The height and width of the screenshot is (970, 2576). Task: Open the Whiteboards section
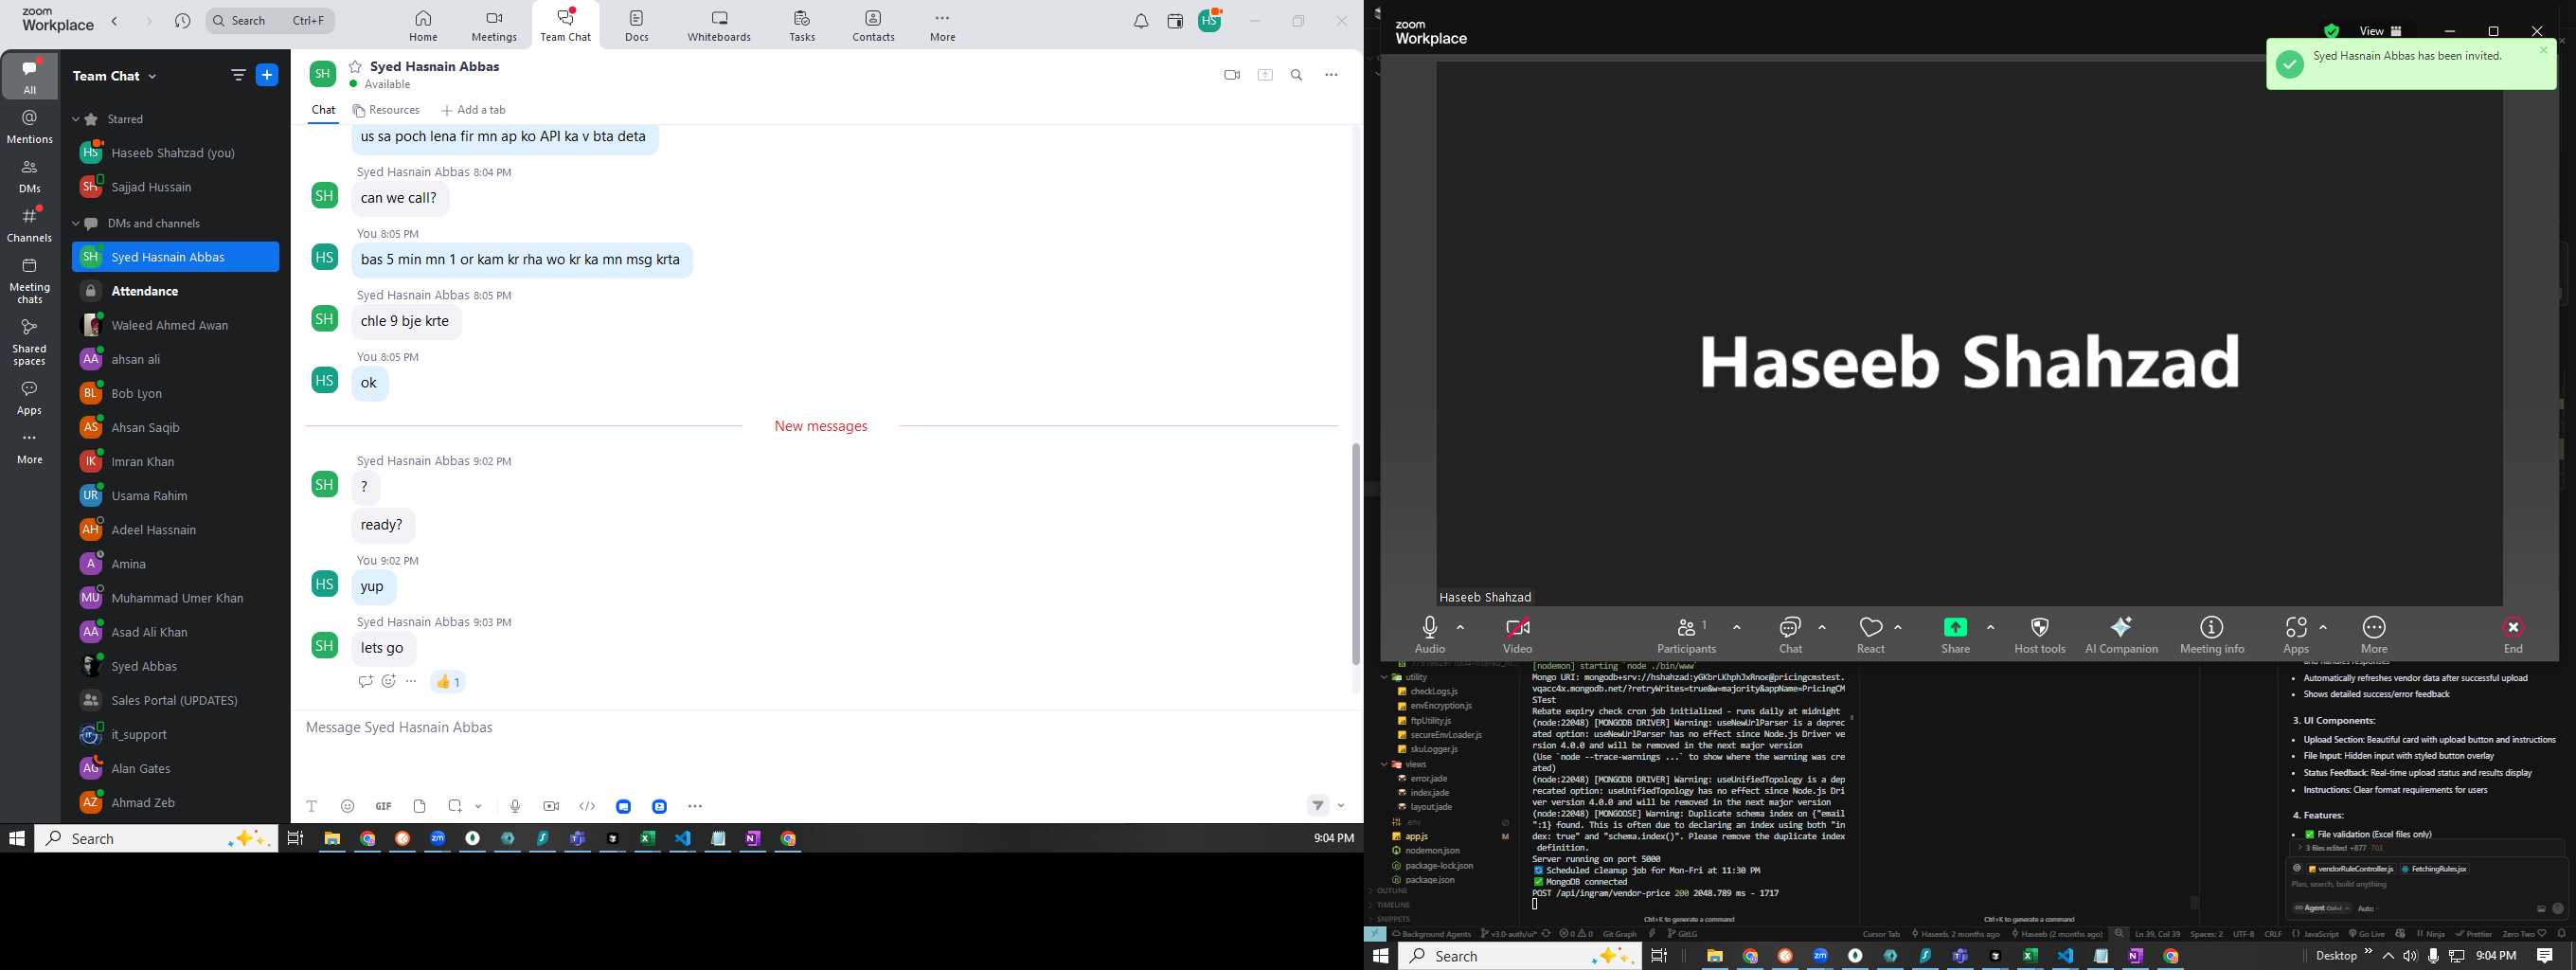coord(719,26)
